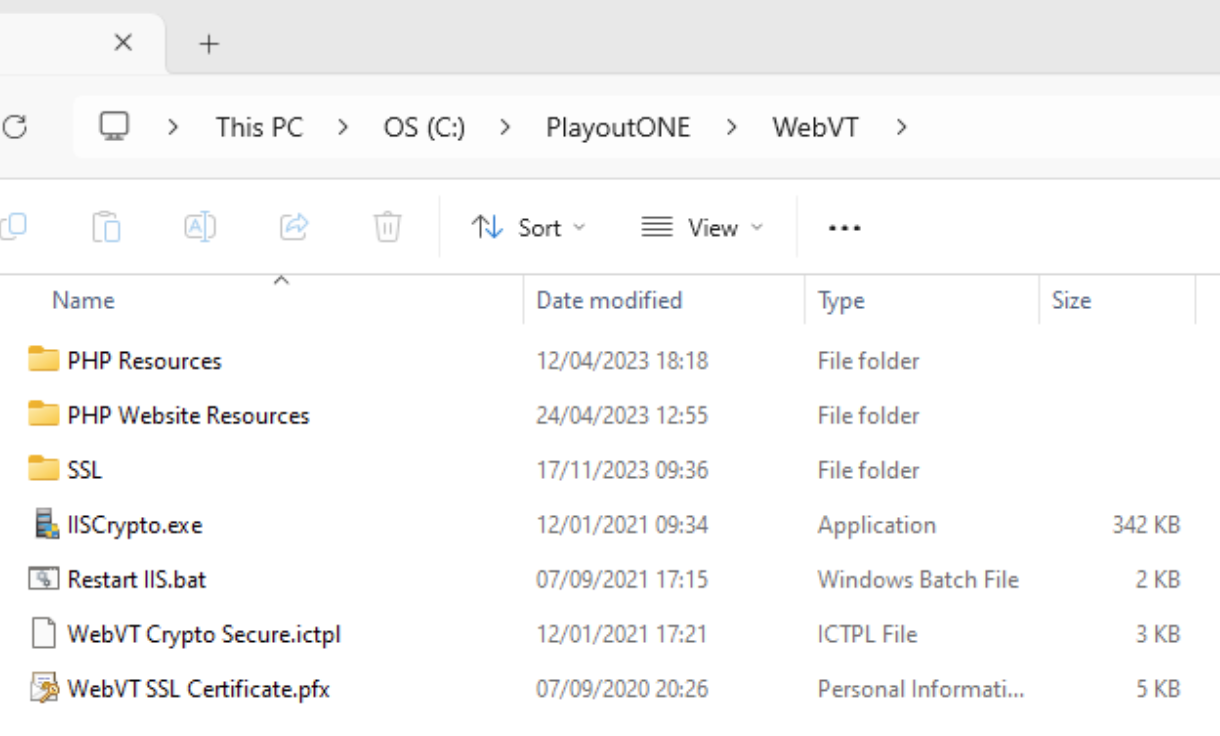Select the WebVT Crypto Secure.ictpl file icon
The image size is (1220, 736).
[43, 633]
